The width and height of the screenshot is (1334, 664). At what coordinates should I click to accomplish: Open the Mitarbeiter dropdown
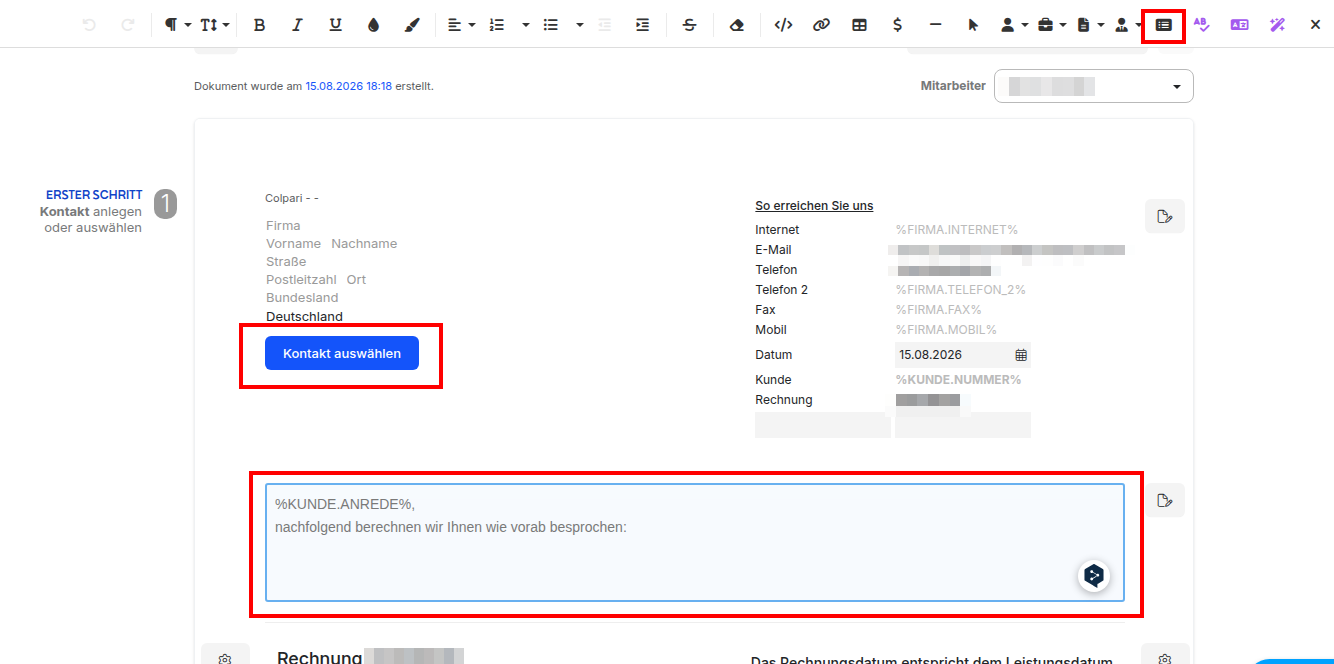(1093, 86)
